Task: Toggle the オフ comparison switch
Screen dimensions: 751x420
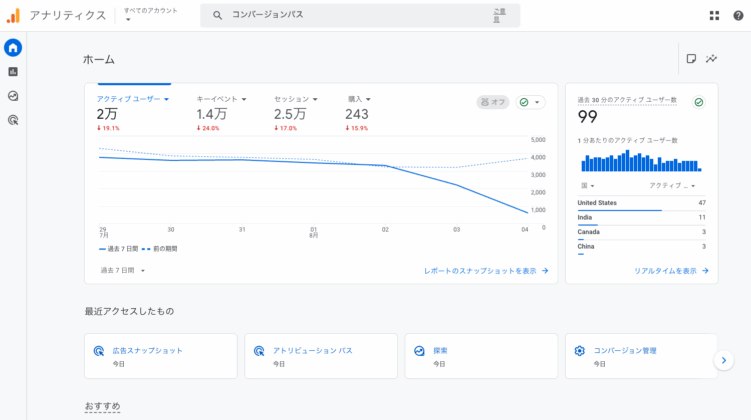Action: coord(493,102)
